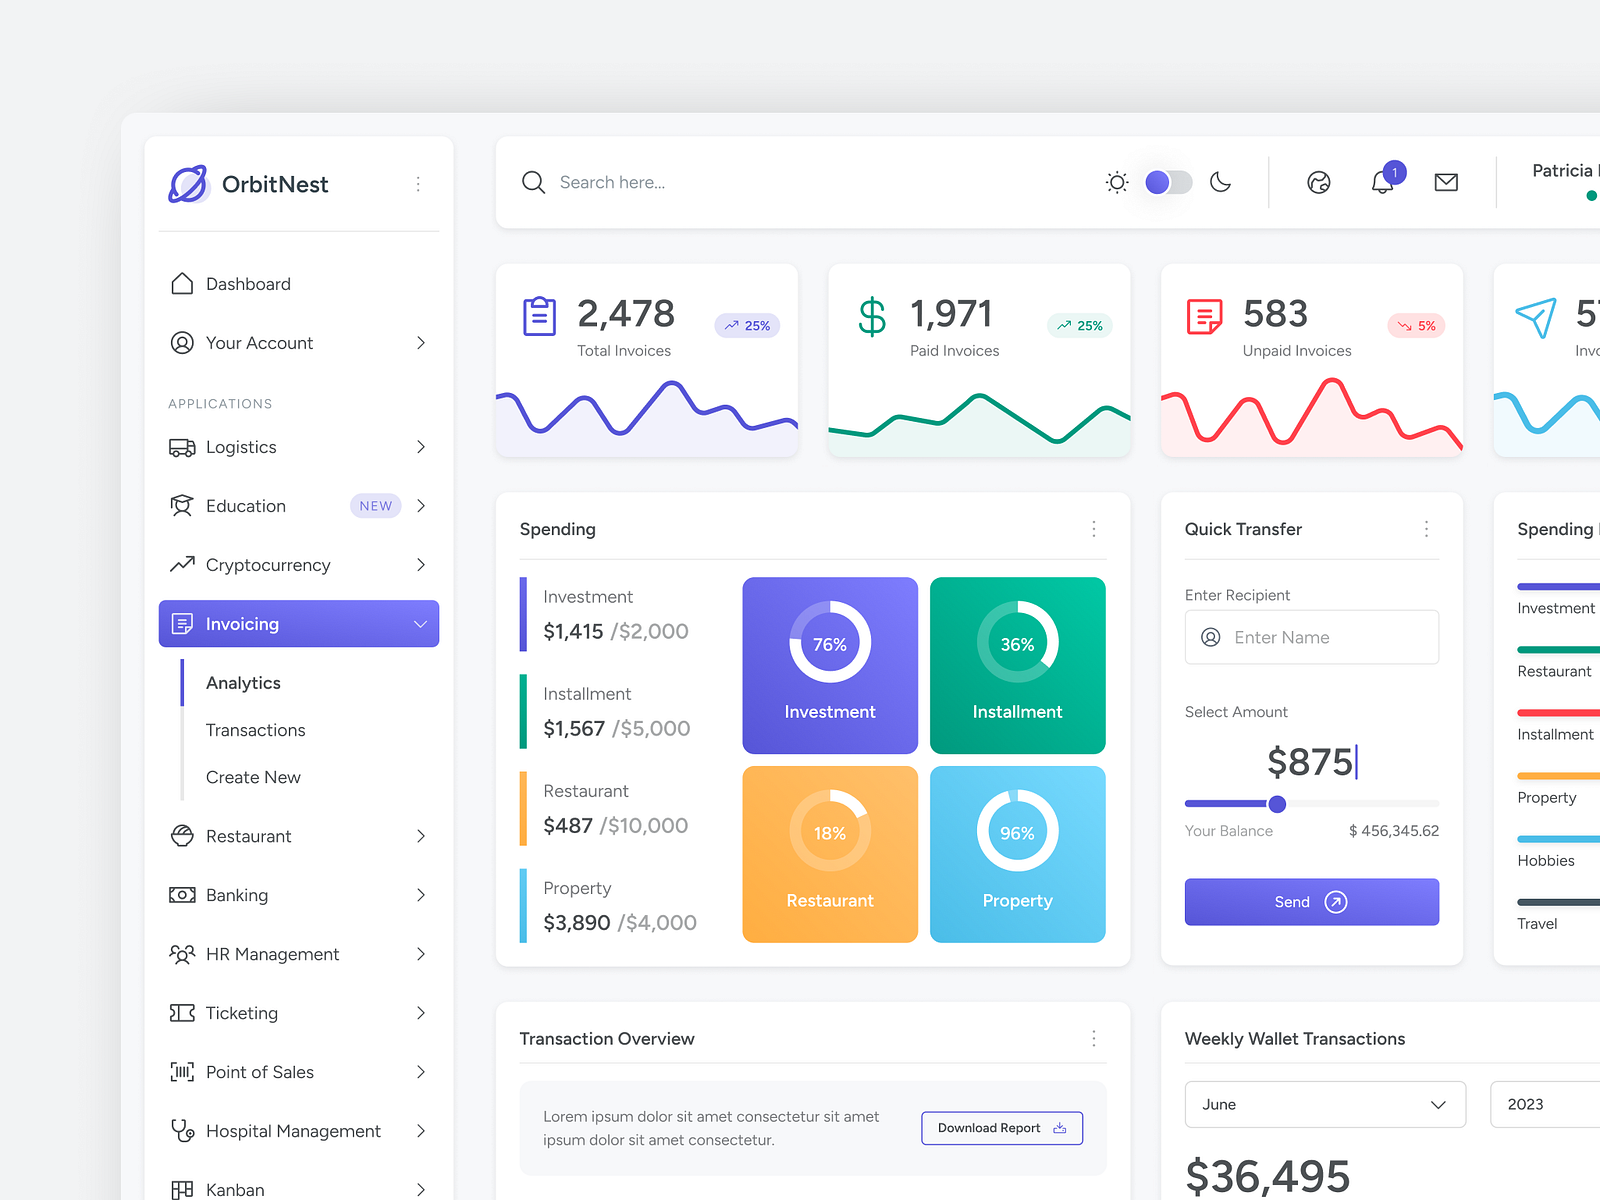
Task: Open the mail envelope icon
Action: [x=1446, y=182]
